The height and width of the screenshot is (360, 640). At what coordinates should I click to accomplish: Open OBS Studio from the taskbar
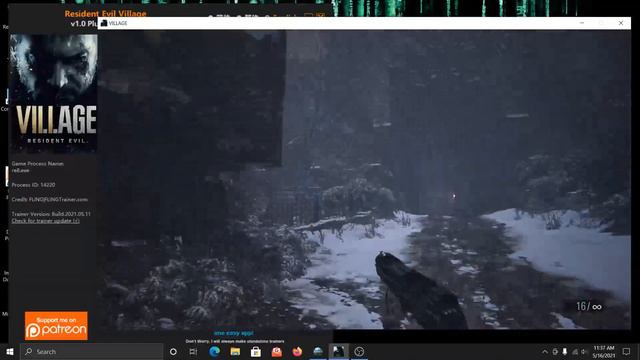point(359,351)
